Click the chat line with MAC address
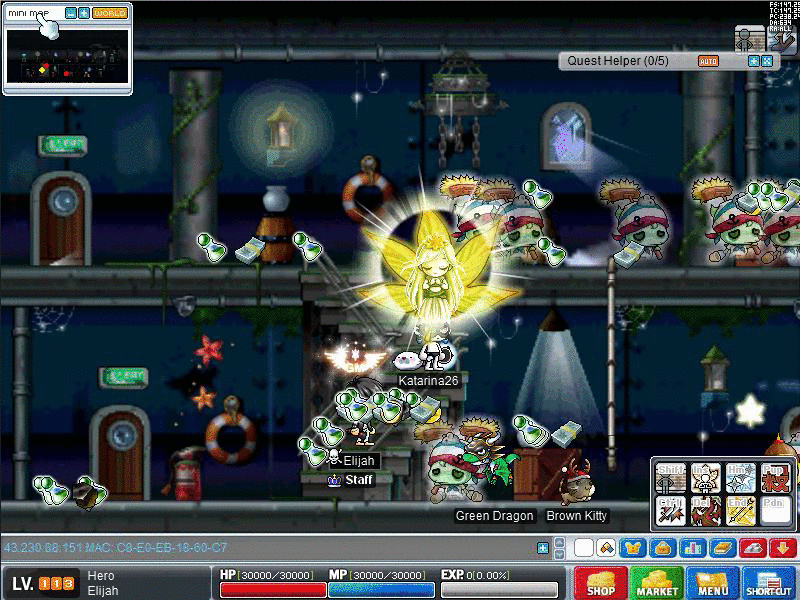Screen dimensions: 800x600 [116, 548]
